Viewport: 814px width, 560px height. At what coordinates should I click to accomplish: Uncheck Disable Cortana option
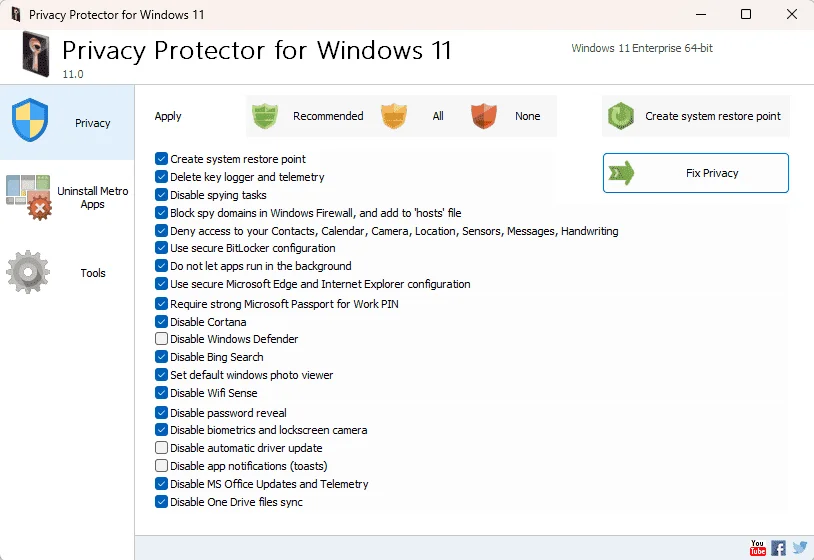161,322
